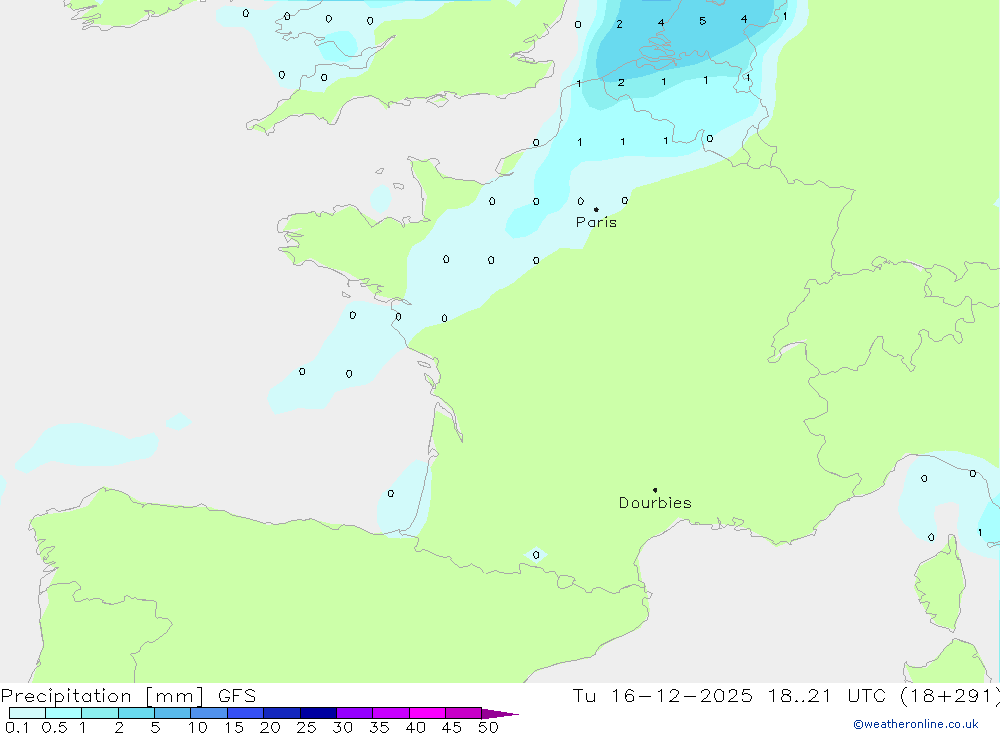
Task: Click the 20–25 mm dark blue legend swatch
Action: (x=281, y=713)
